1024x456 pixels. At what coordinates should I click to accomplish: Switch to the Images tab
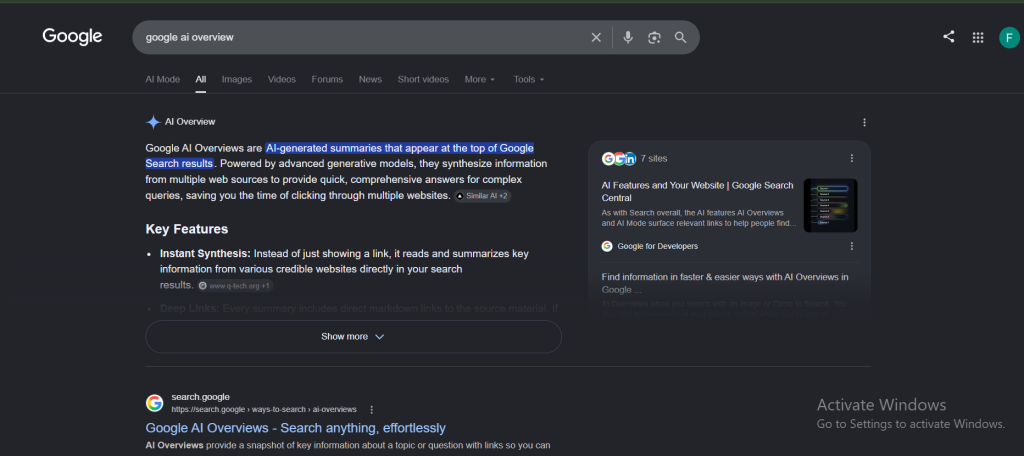[236, 79]
